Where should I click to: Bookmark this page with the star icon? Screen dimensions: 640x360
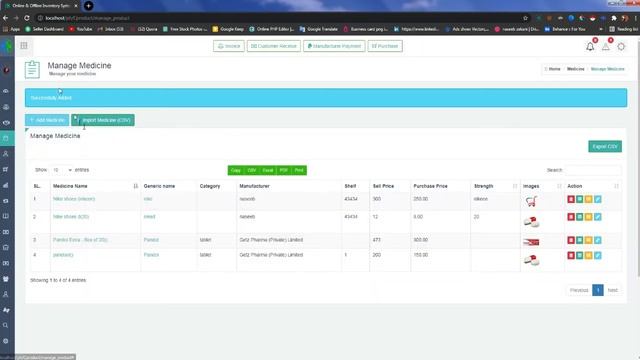point(525,18)
